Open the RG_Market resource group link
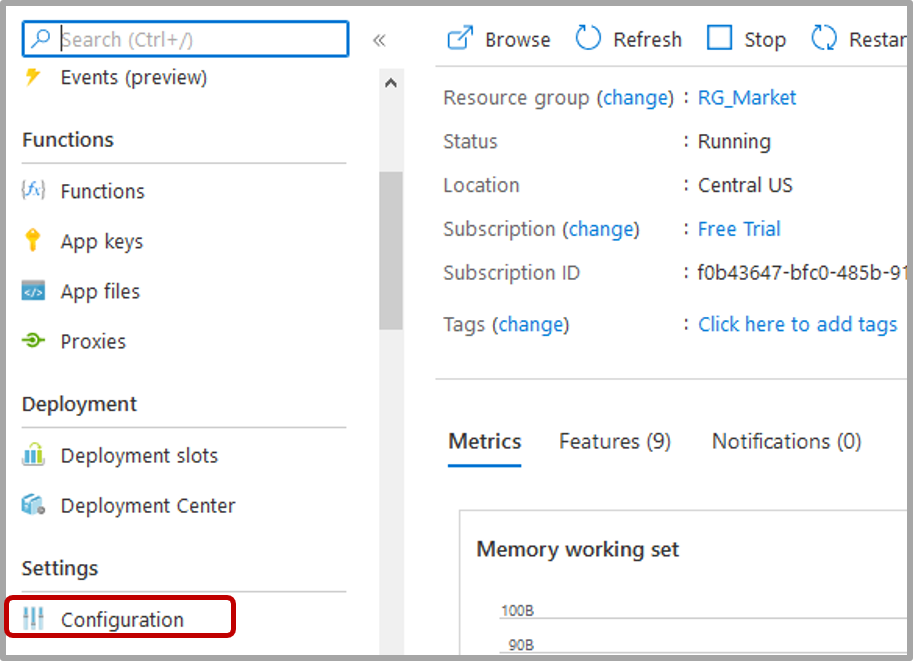The height and width of the screenshot is (661, 913). (x=747, y=97)
